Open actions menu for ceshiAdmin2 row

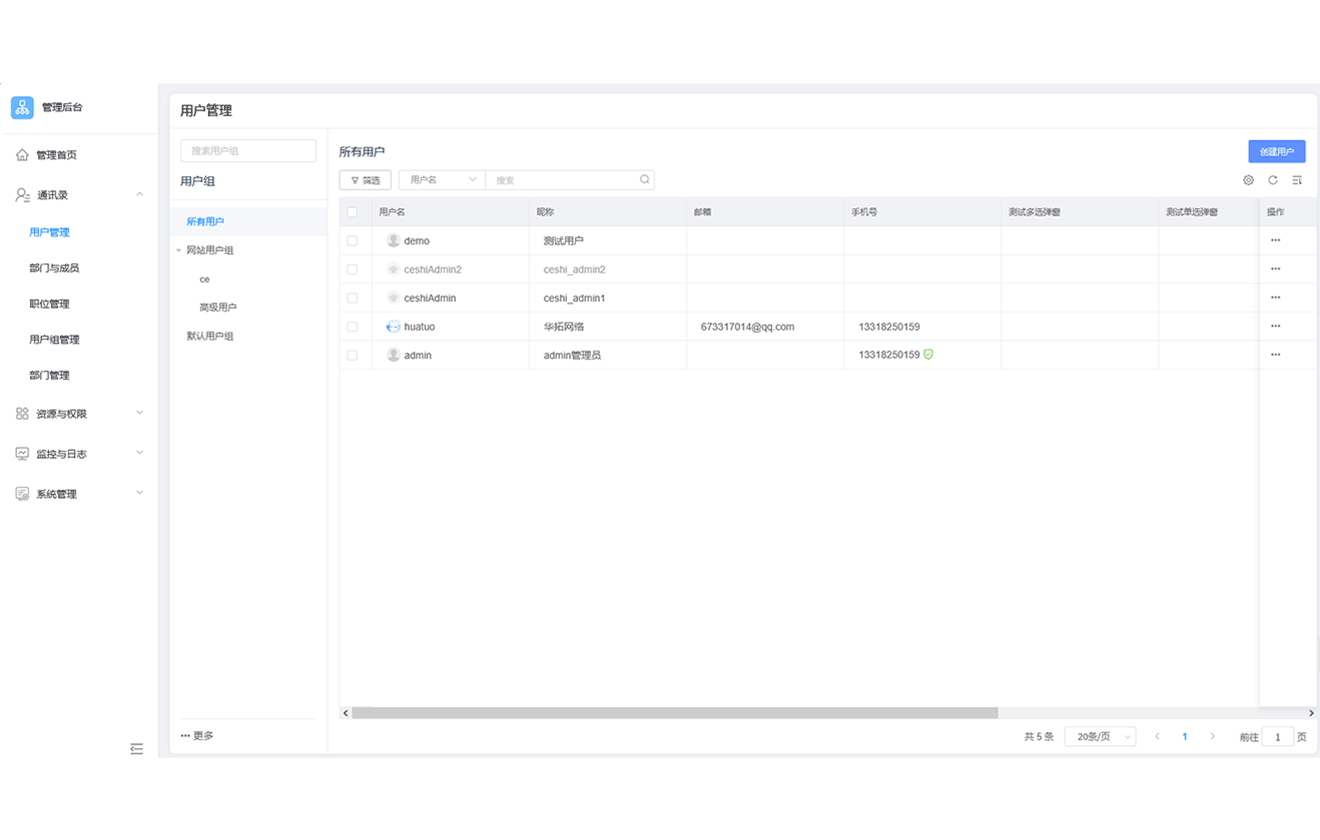[x=1275, y=269]
